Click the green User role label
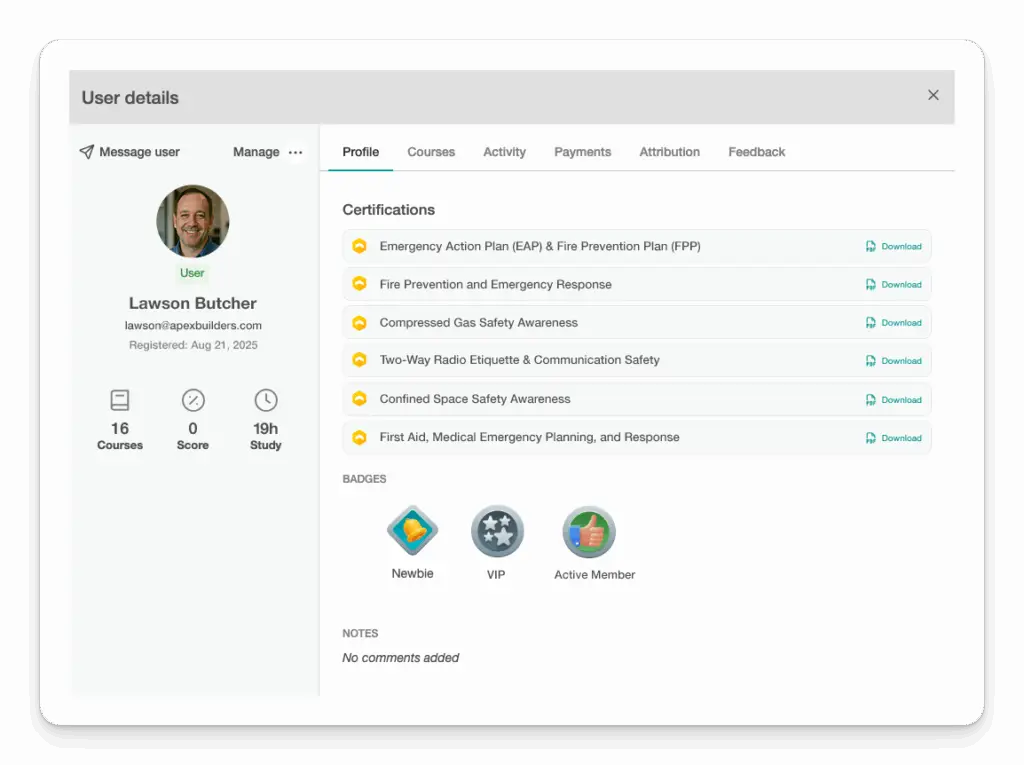This screenshot has width=1024, height=765. (192, 272)
